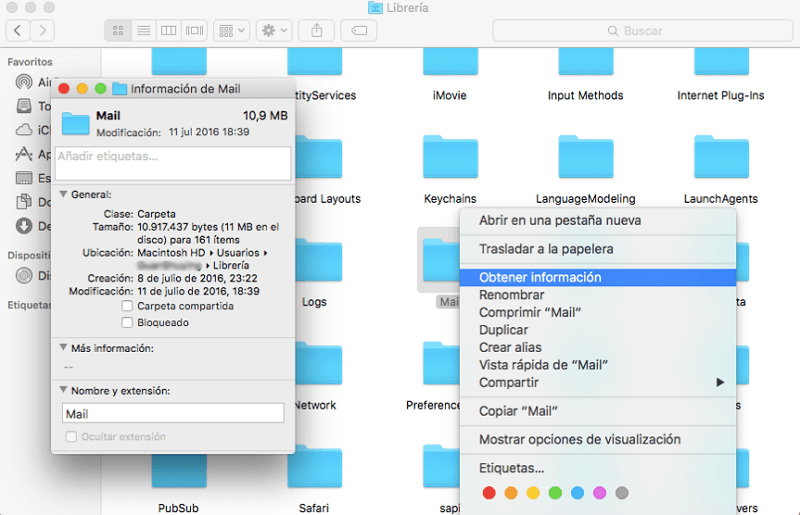Select the Internet Plug-Ins folder

721,61
